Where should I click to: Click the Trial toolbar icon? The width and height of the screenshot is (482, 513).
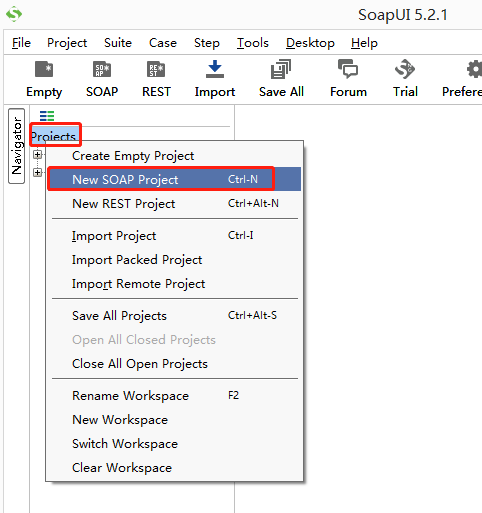405,69
